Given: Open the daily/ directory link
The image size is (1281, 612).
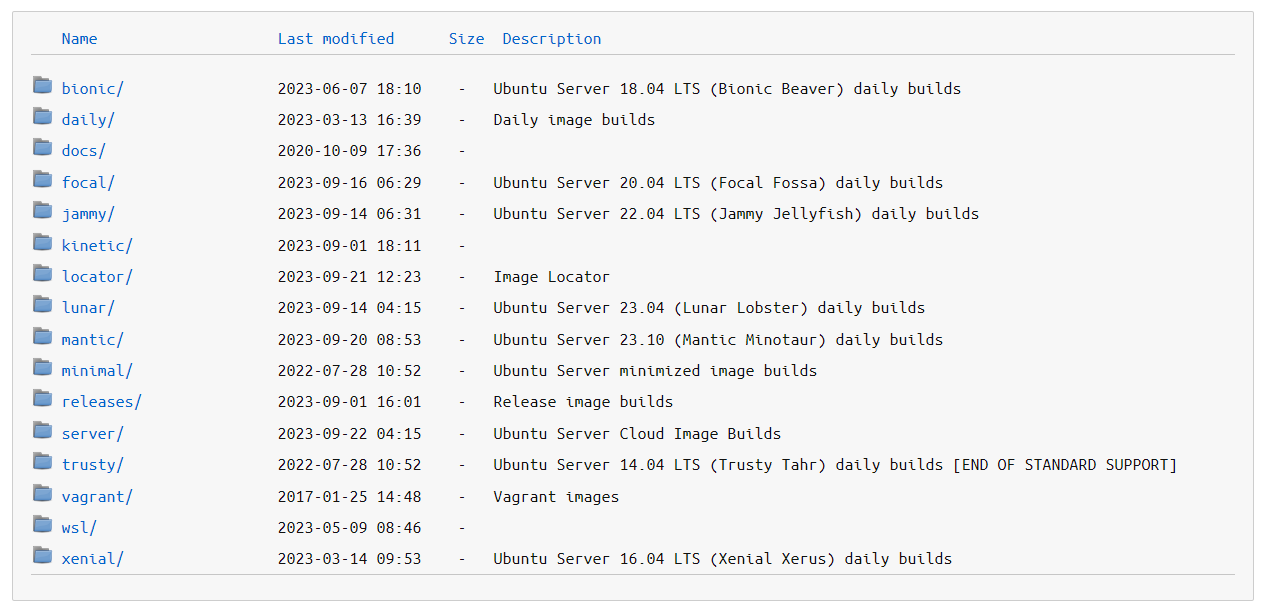Looking at the screenshot, I should tap(88, 120).
